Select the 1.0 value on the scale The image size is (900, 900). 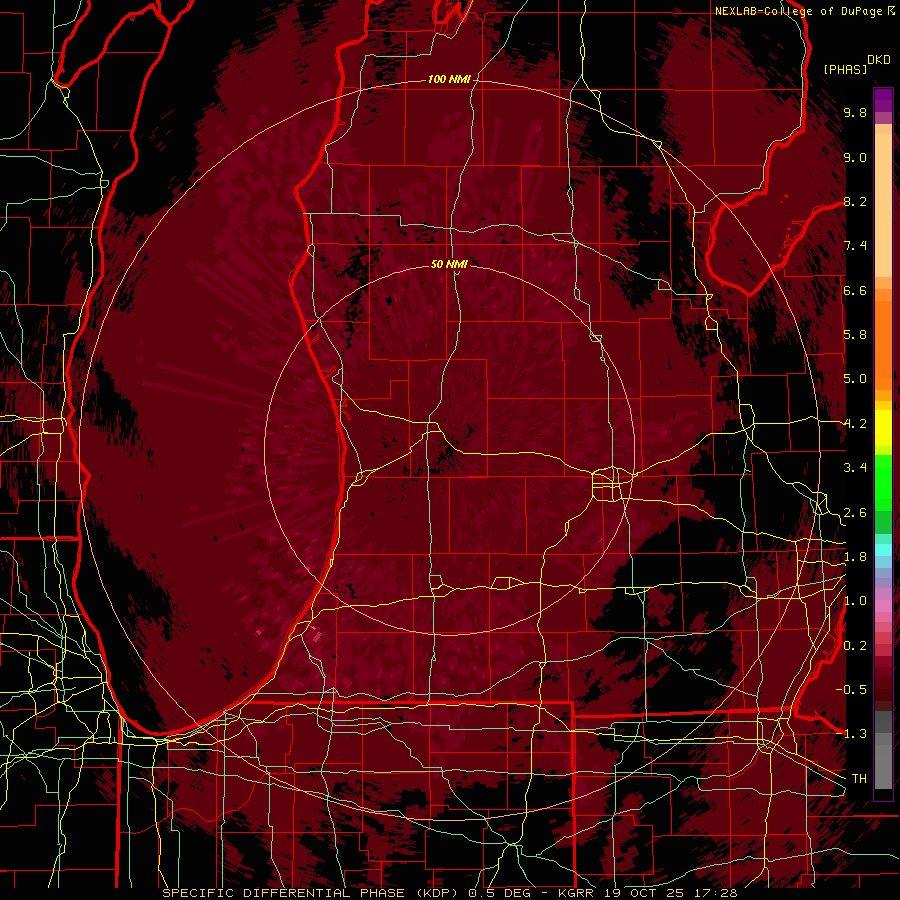pos(855,601)
